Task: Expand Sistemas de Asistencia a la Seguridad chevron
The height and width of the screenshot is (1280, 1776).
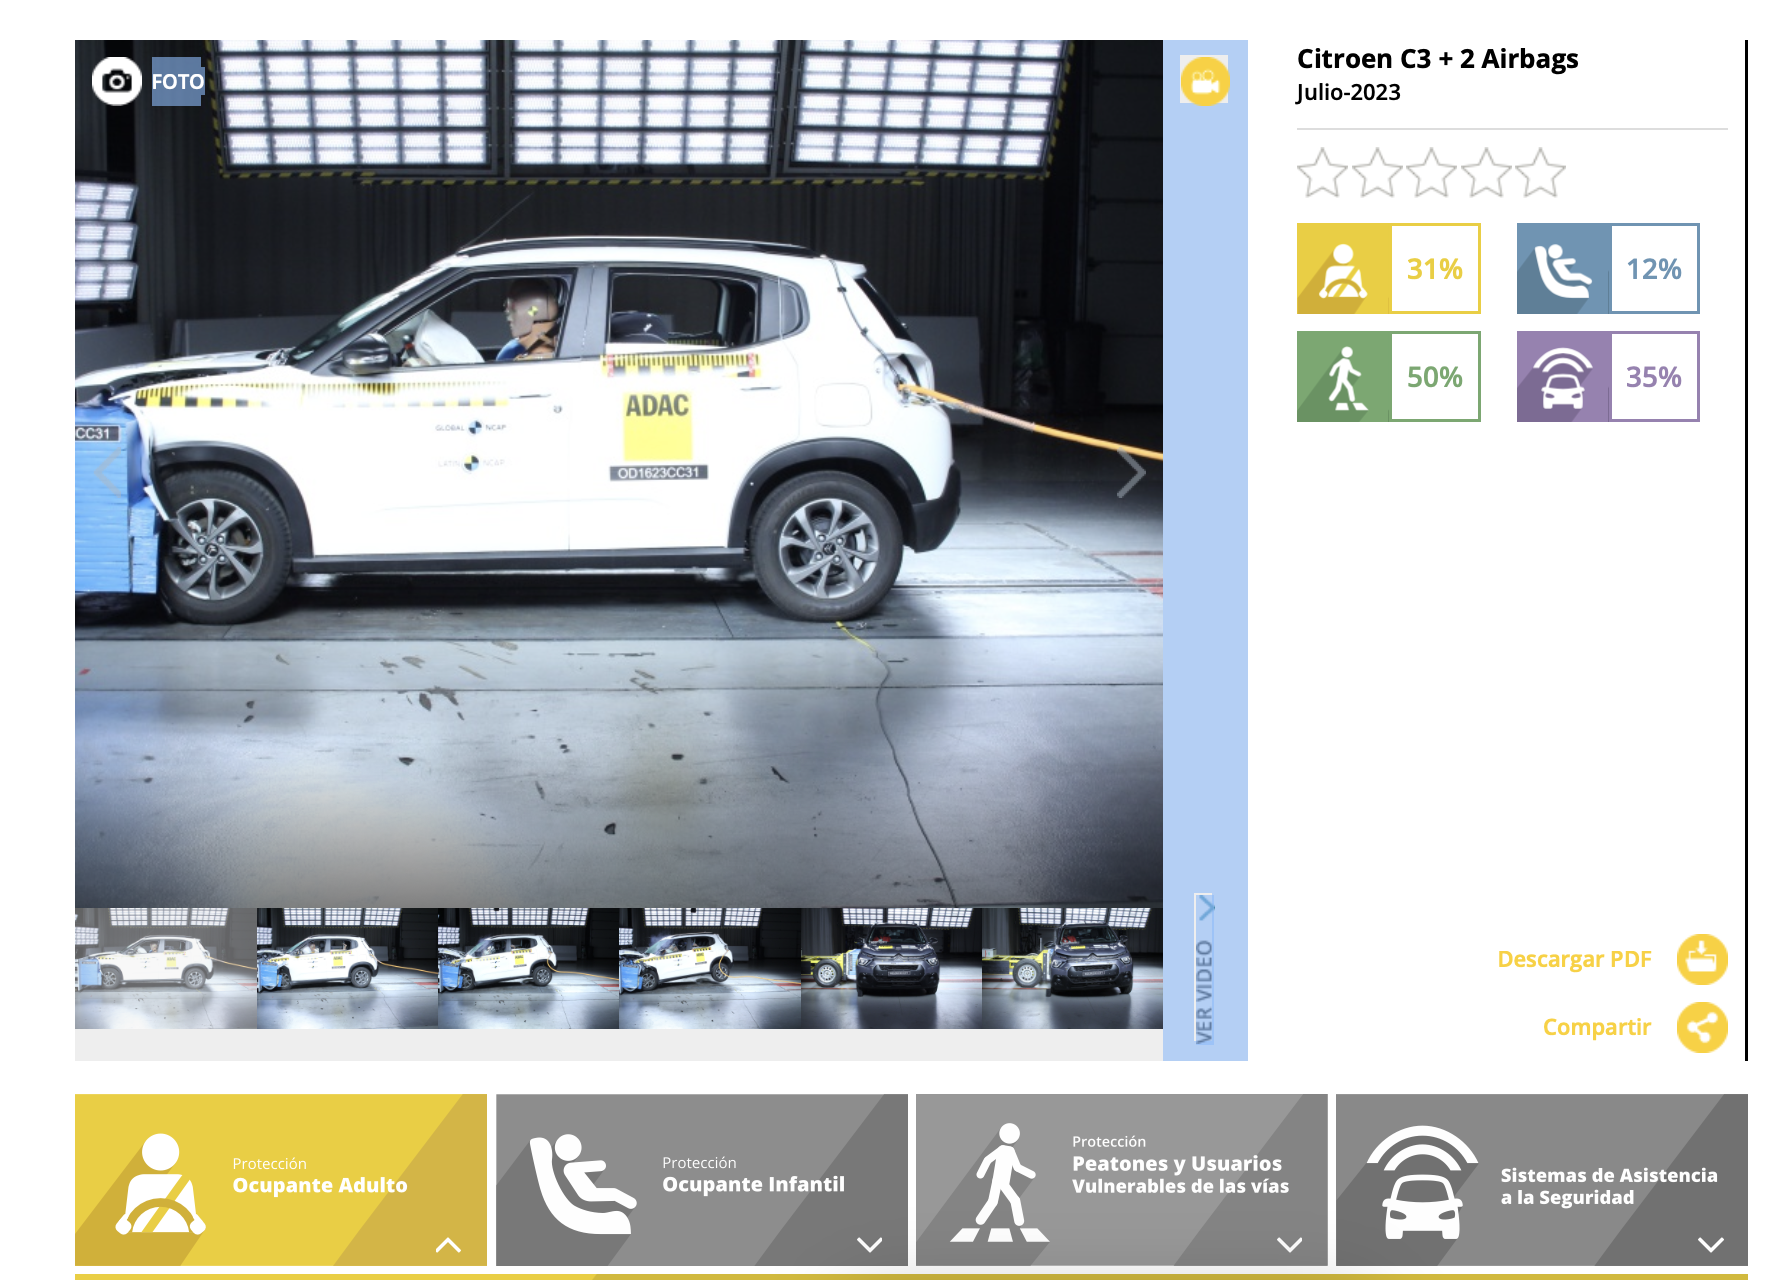Action: tap(1710, 1245)
